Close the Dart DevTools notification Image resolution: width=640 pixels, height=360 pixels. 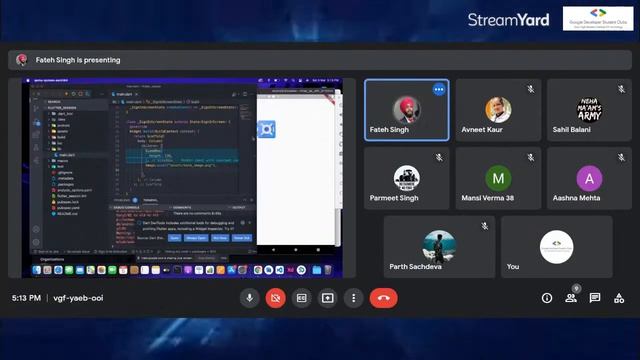pyautogui.click(x=250, y=223)
